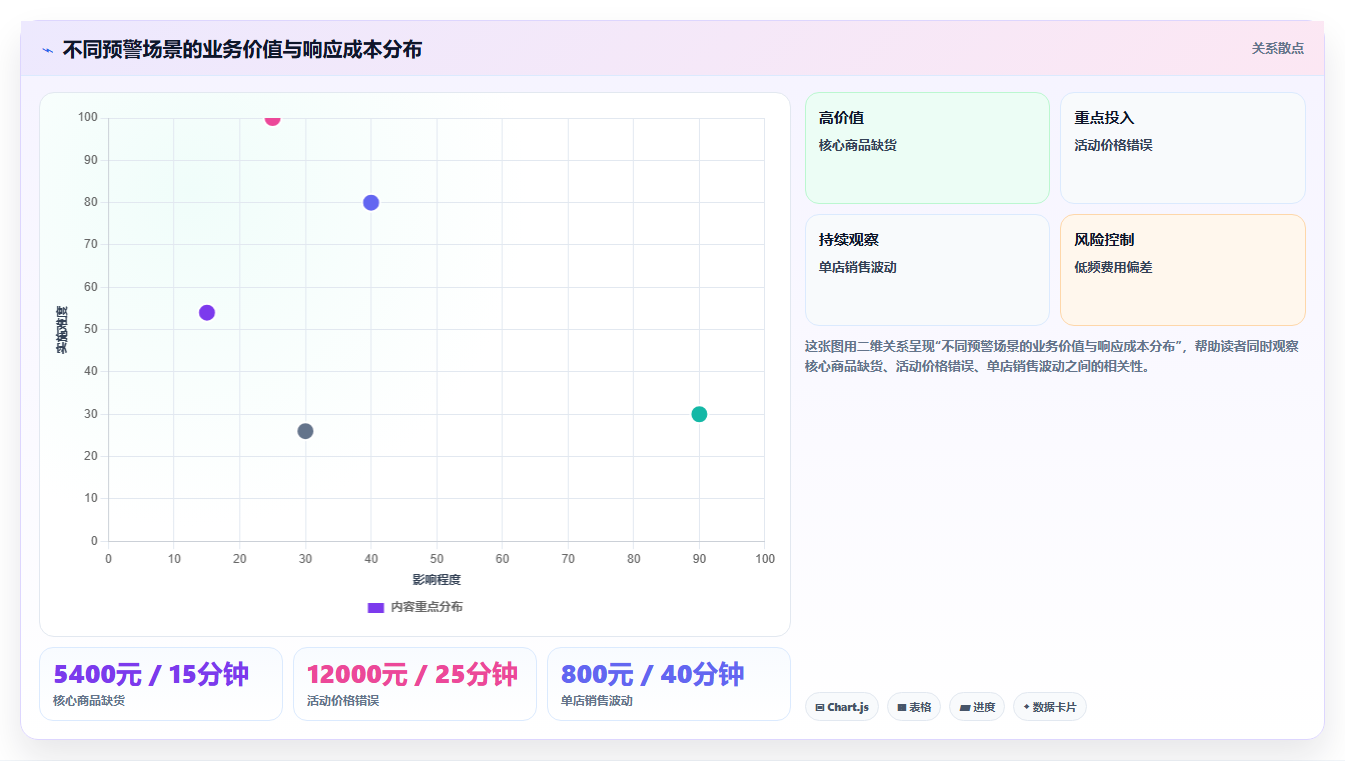Click the 低频费用偏差 text
Screen dimensions: 1345x761
[x=1114, y=267]
